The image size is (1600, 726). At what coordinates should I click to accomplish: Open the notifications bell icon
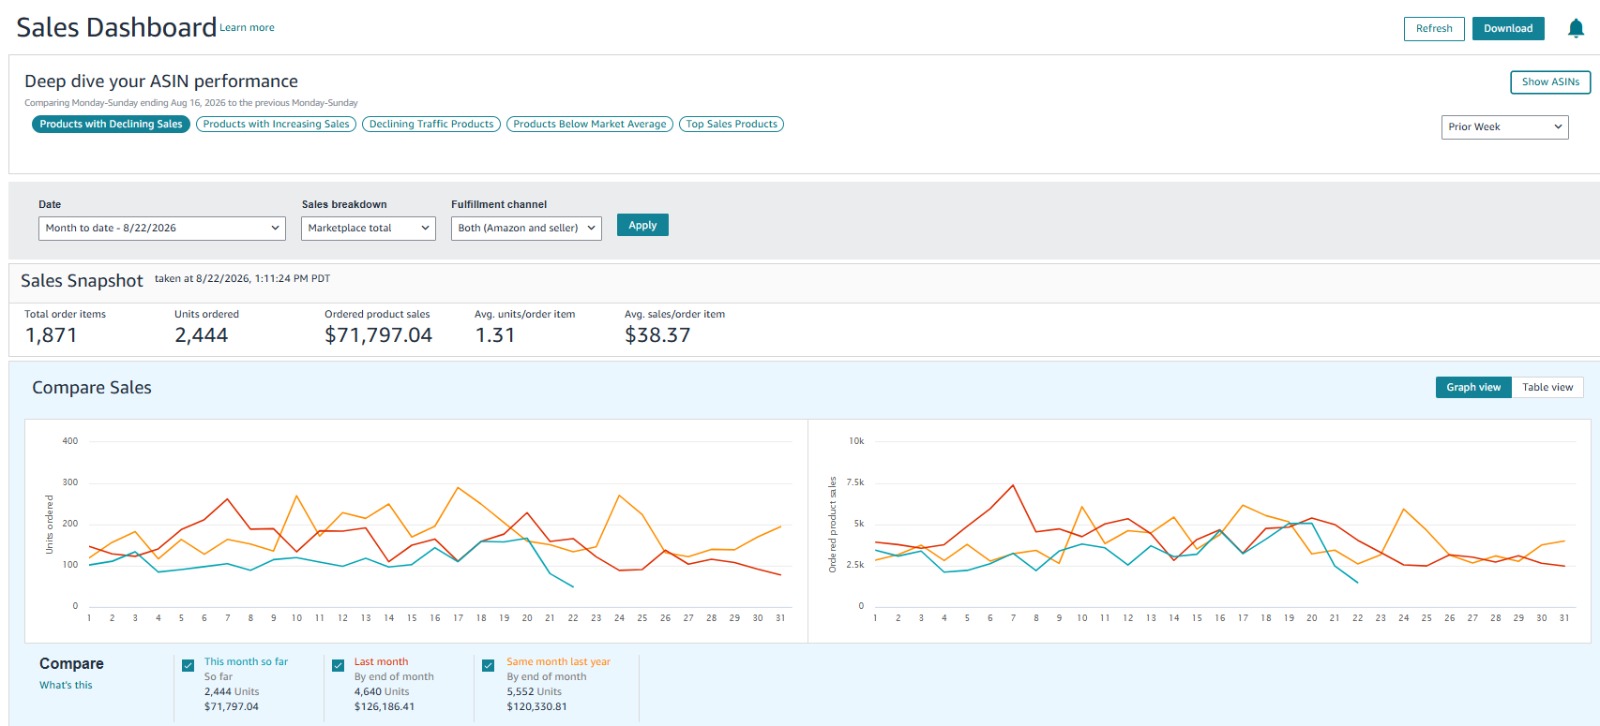coord(1576,28)
